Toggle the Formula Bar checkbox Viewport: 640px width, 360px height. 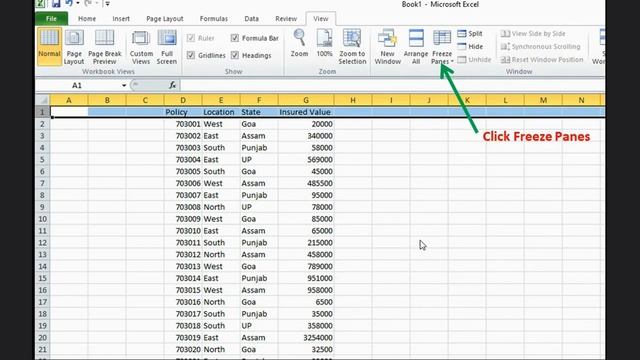tap(235, 38)
